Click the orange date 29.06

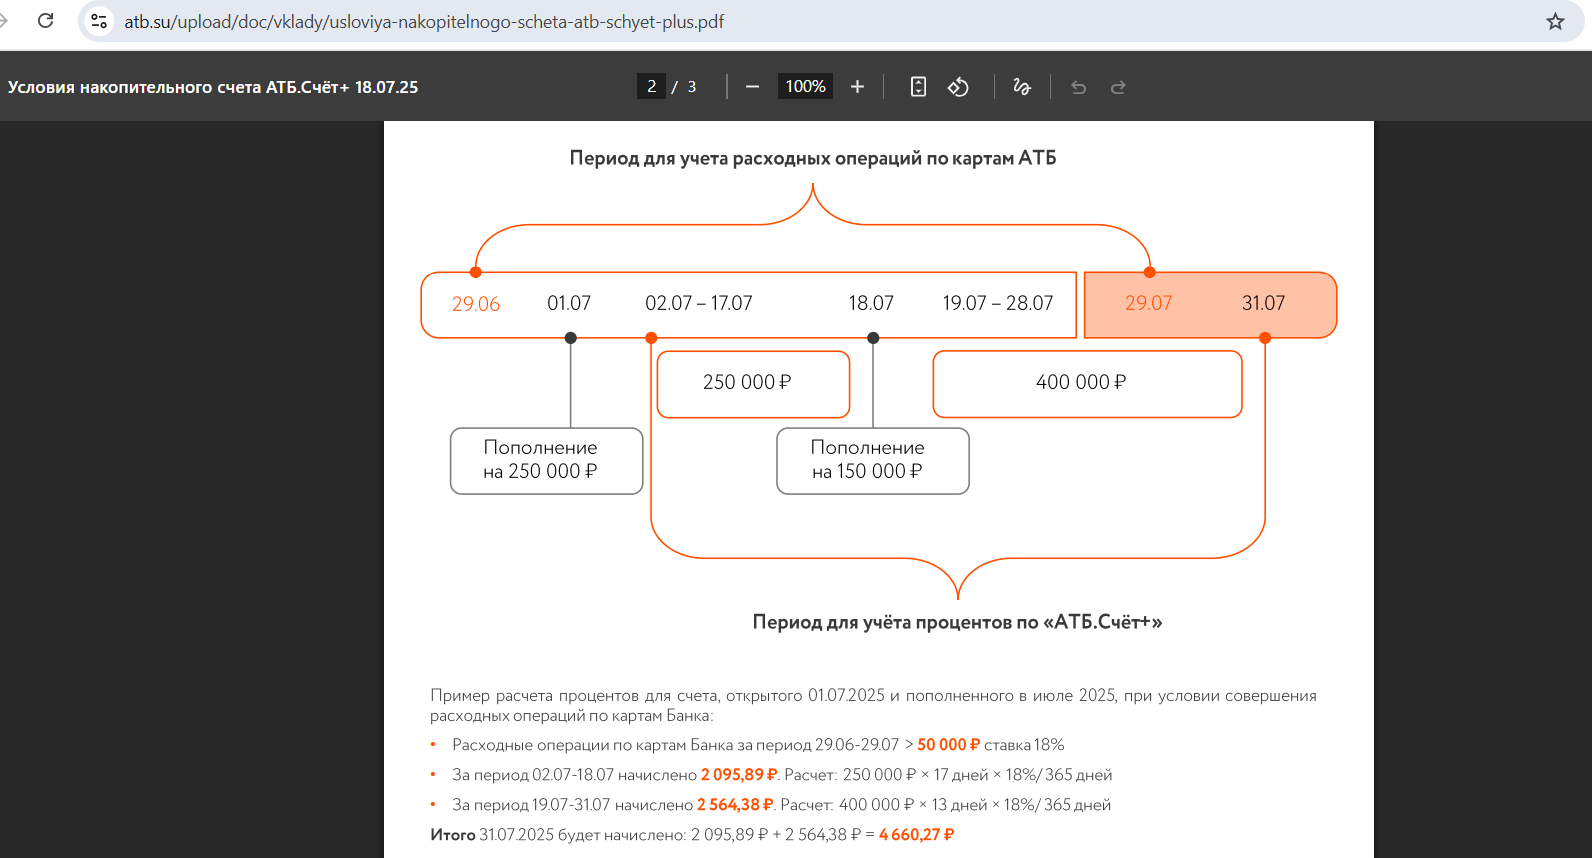click(476, 304)
